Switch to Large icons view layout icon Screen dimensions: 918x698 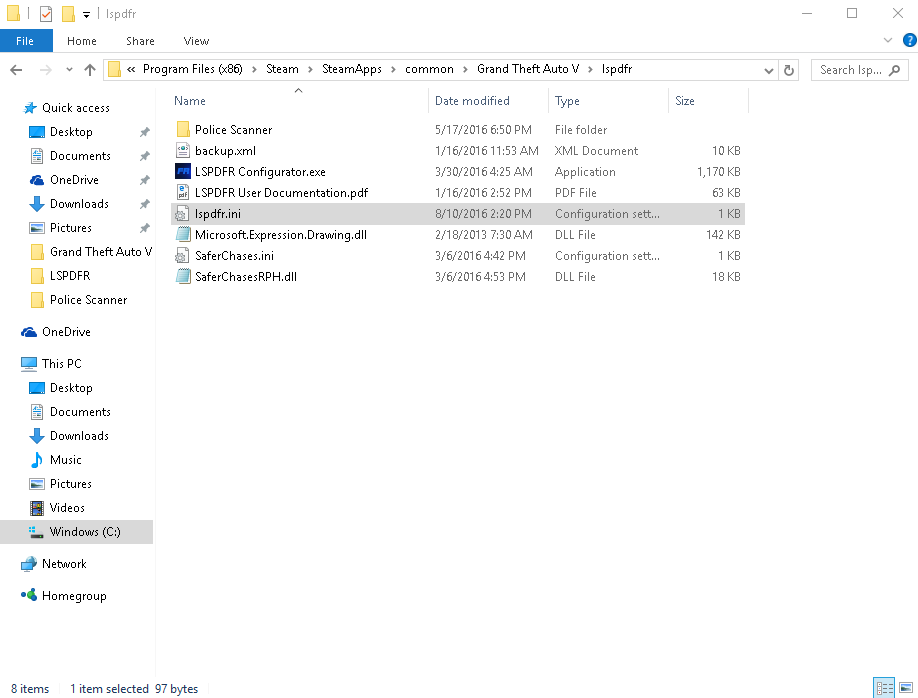[x=906, y=687]
